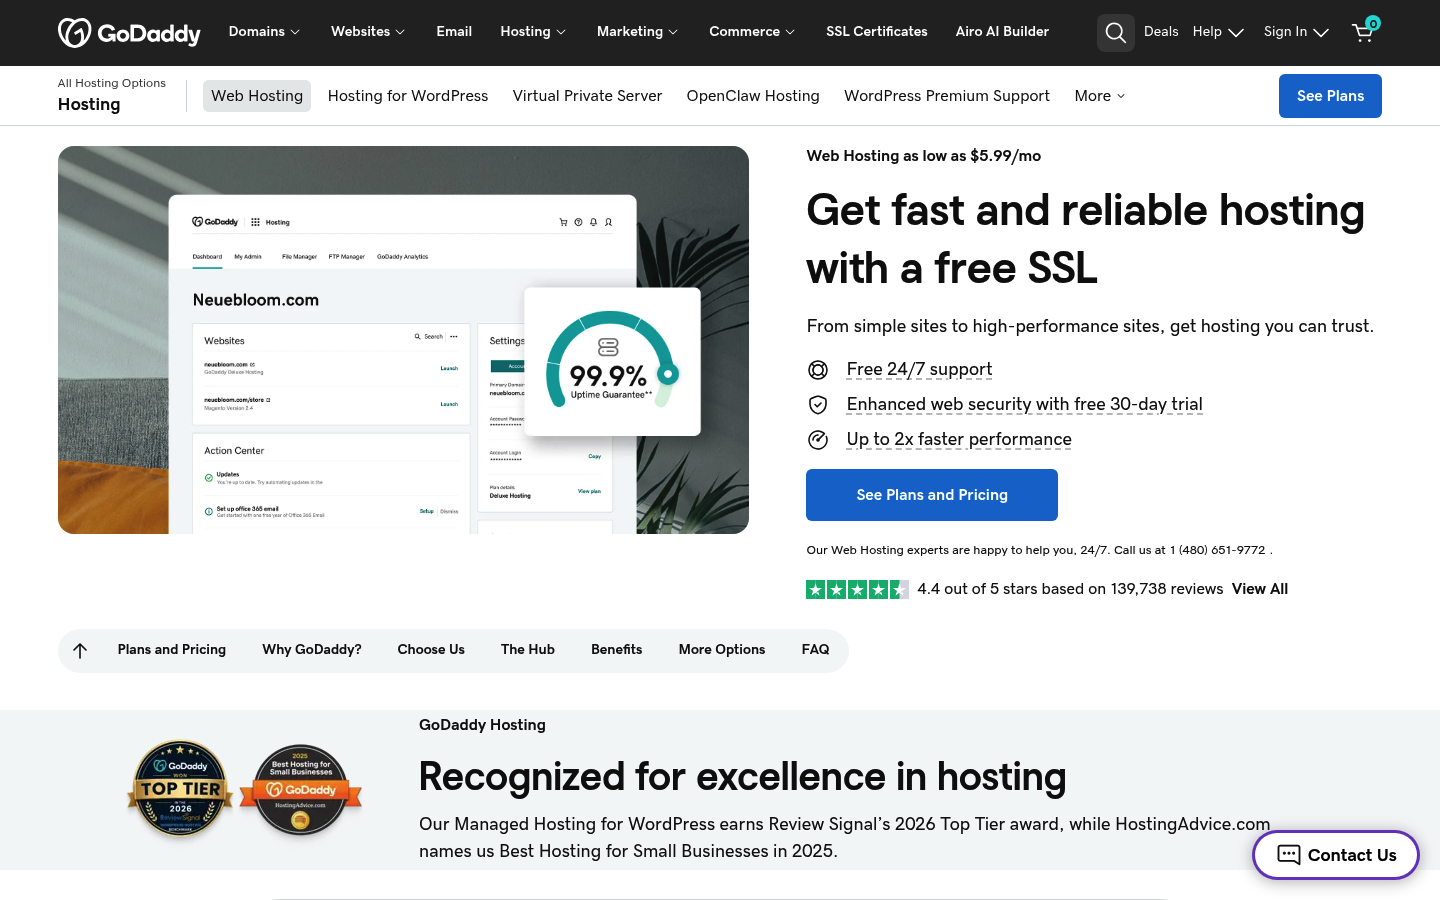The height and width of the screenshot is (900, 1440).
Task: Click the Trustpilot star rating graphic
Action: point(857,590)
